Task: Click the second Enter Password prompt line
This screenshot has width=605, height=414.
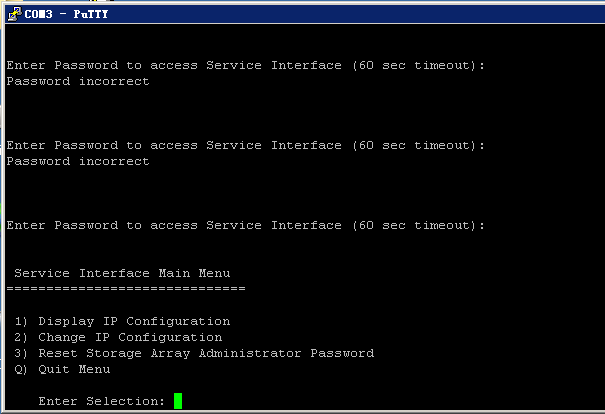Action: pos(246,145)
